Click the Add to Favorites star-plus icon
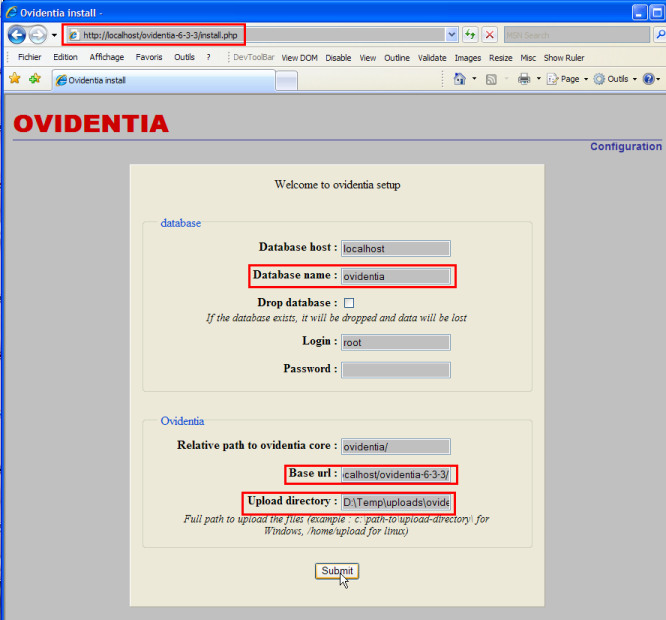Viewport: 666px width, 620px height. coord(35,78)
